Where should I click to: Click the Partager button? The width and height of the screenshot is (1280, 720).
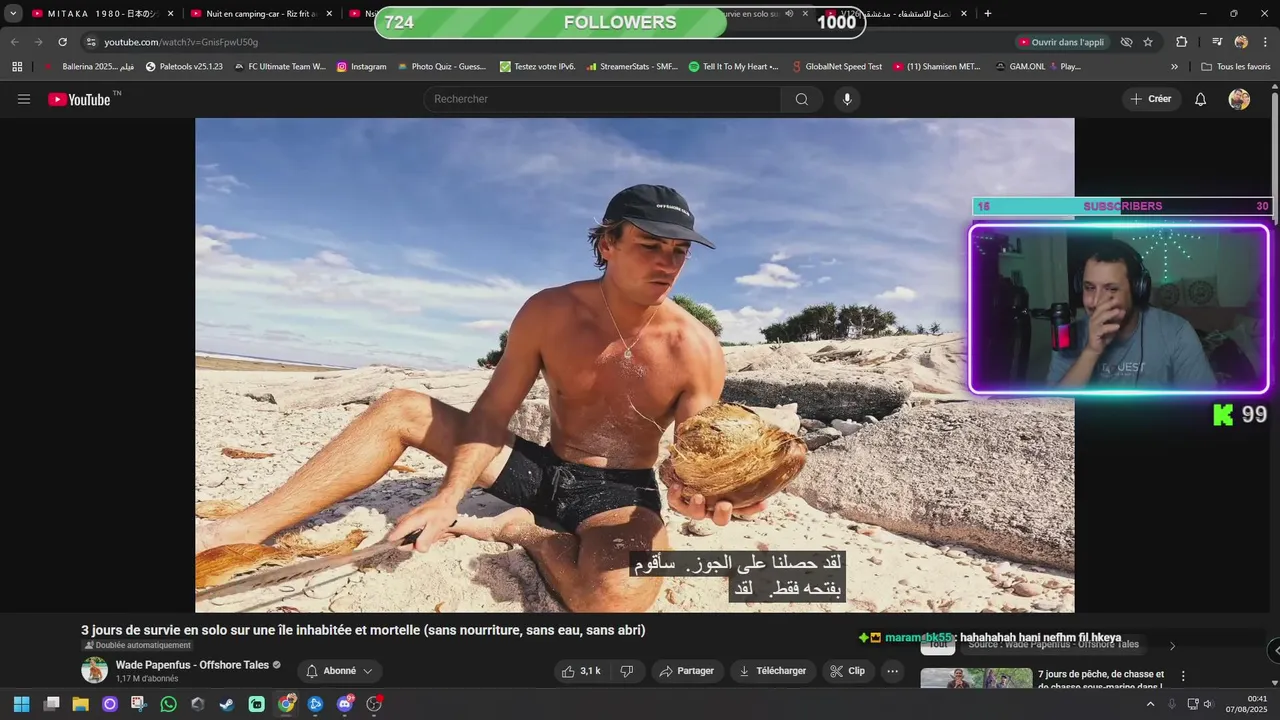point(686,671)
